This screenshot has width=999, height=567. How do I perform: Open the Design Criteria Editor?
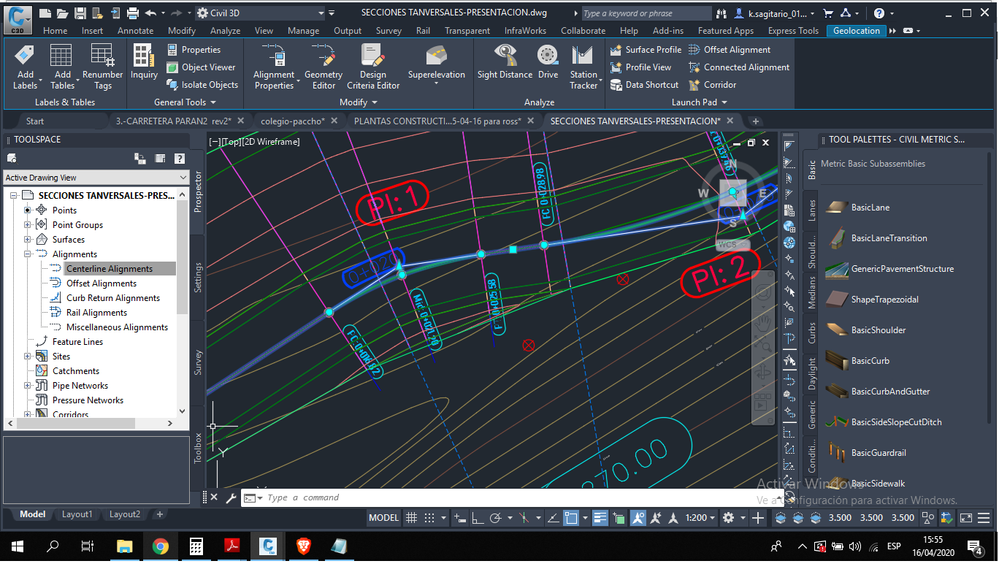373,68
